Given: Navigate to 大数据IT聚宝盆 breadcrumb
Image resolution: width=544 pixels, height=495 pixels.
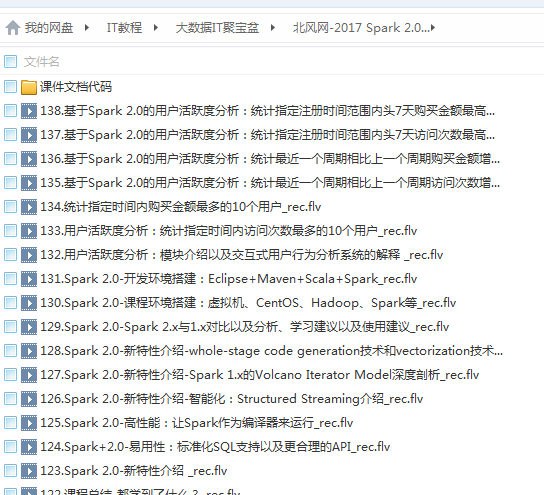Looking at the screenshot, I should tap(217, 28).
